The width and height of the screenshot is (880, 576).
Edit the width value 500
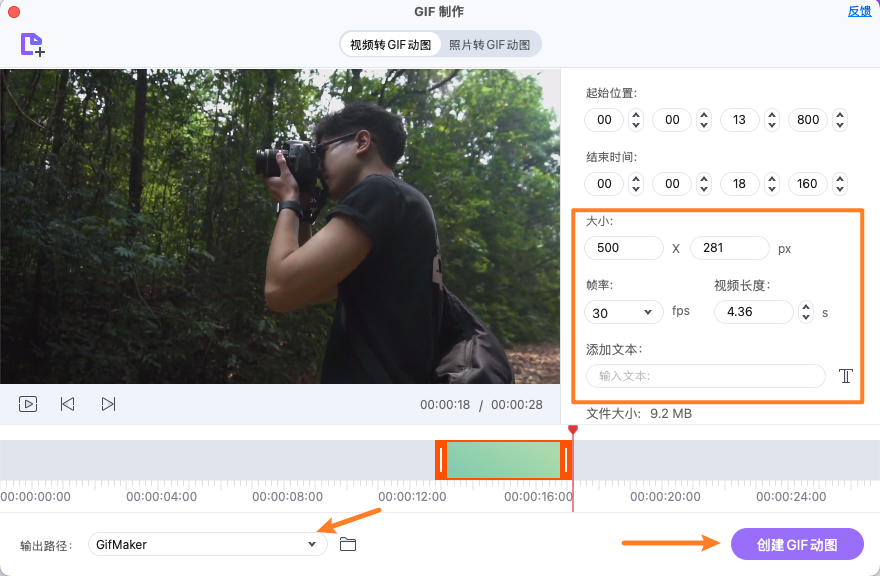(x=623, y=247)
